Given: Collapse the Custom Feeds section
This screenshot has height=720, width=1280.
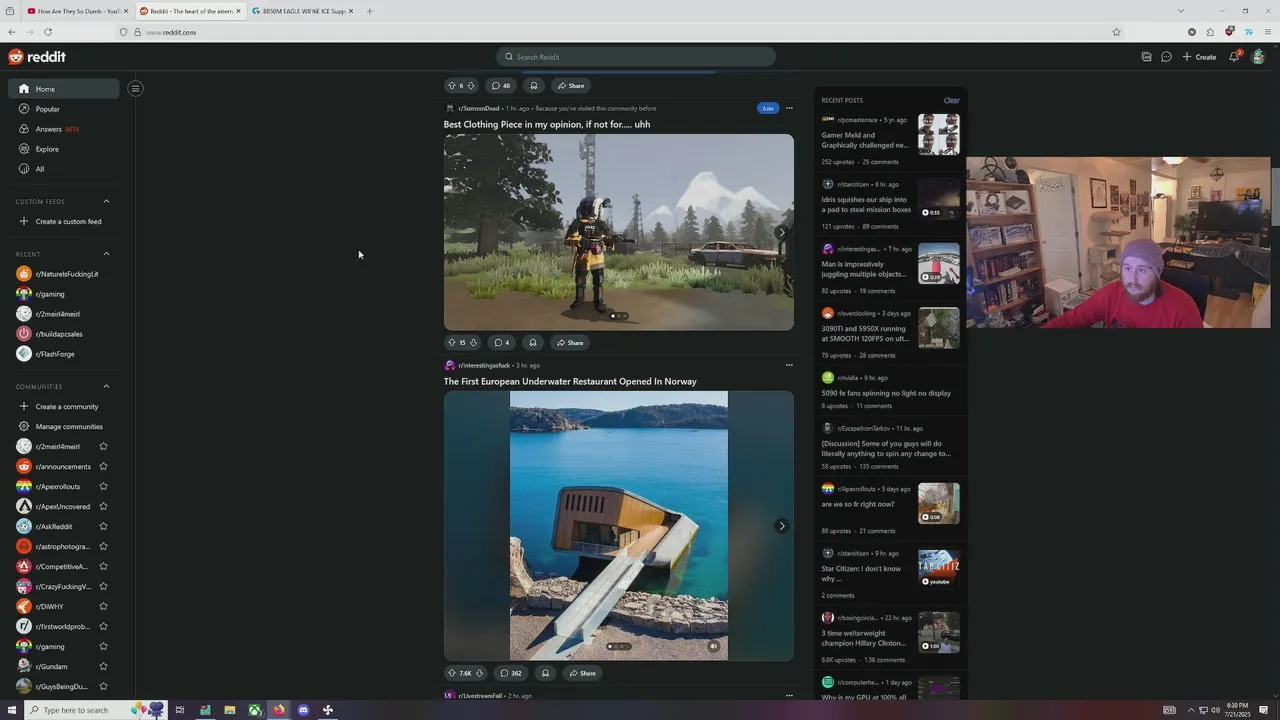Looking at the screenshot, I should pyautogui.click(x=106, y=201).
